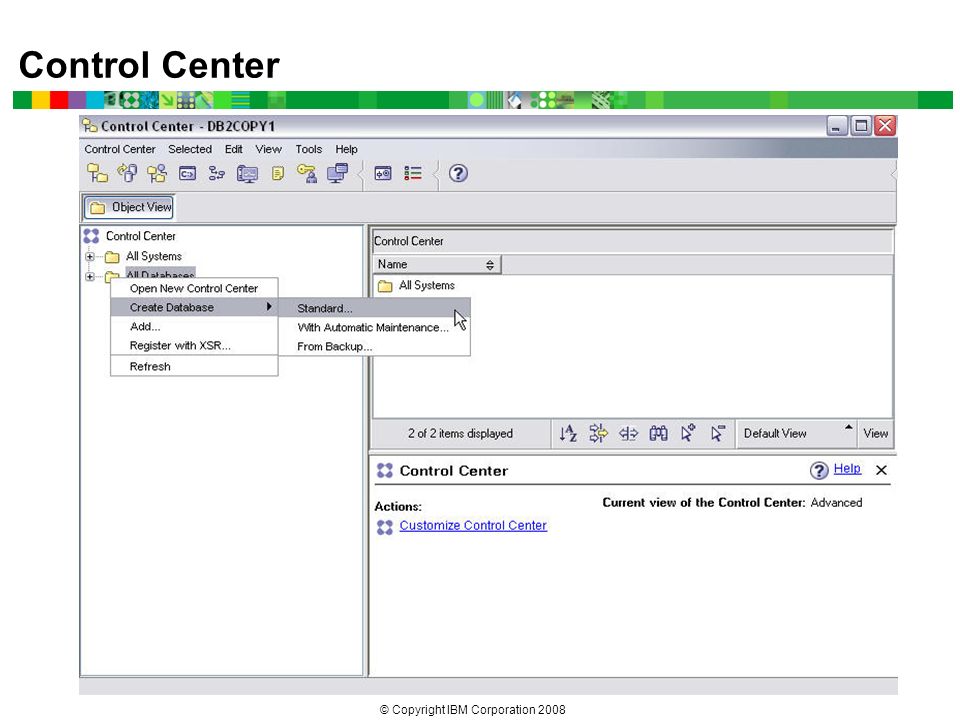Launch the Command Editor toolbar icon
Image resolution: width=960 pixels, height=720 pixels.
[x=187, y=174]
